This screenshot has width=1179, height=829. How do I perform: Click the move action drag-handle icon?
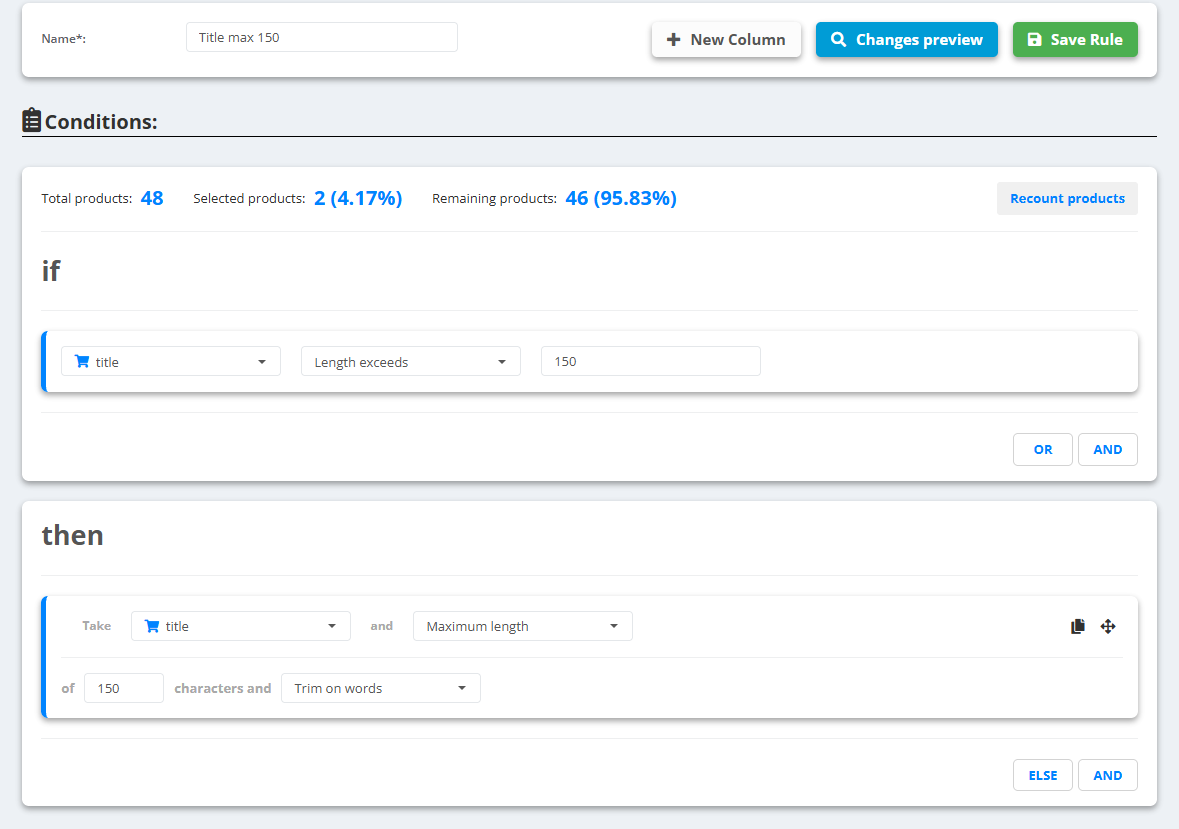click(x=1108, y=626)
